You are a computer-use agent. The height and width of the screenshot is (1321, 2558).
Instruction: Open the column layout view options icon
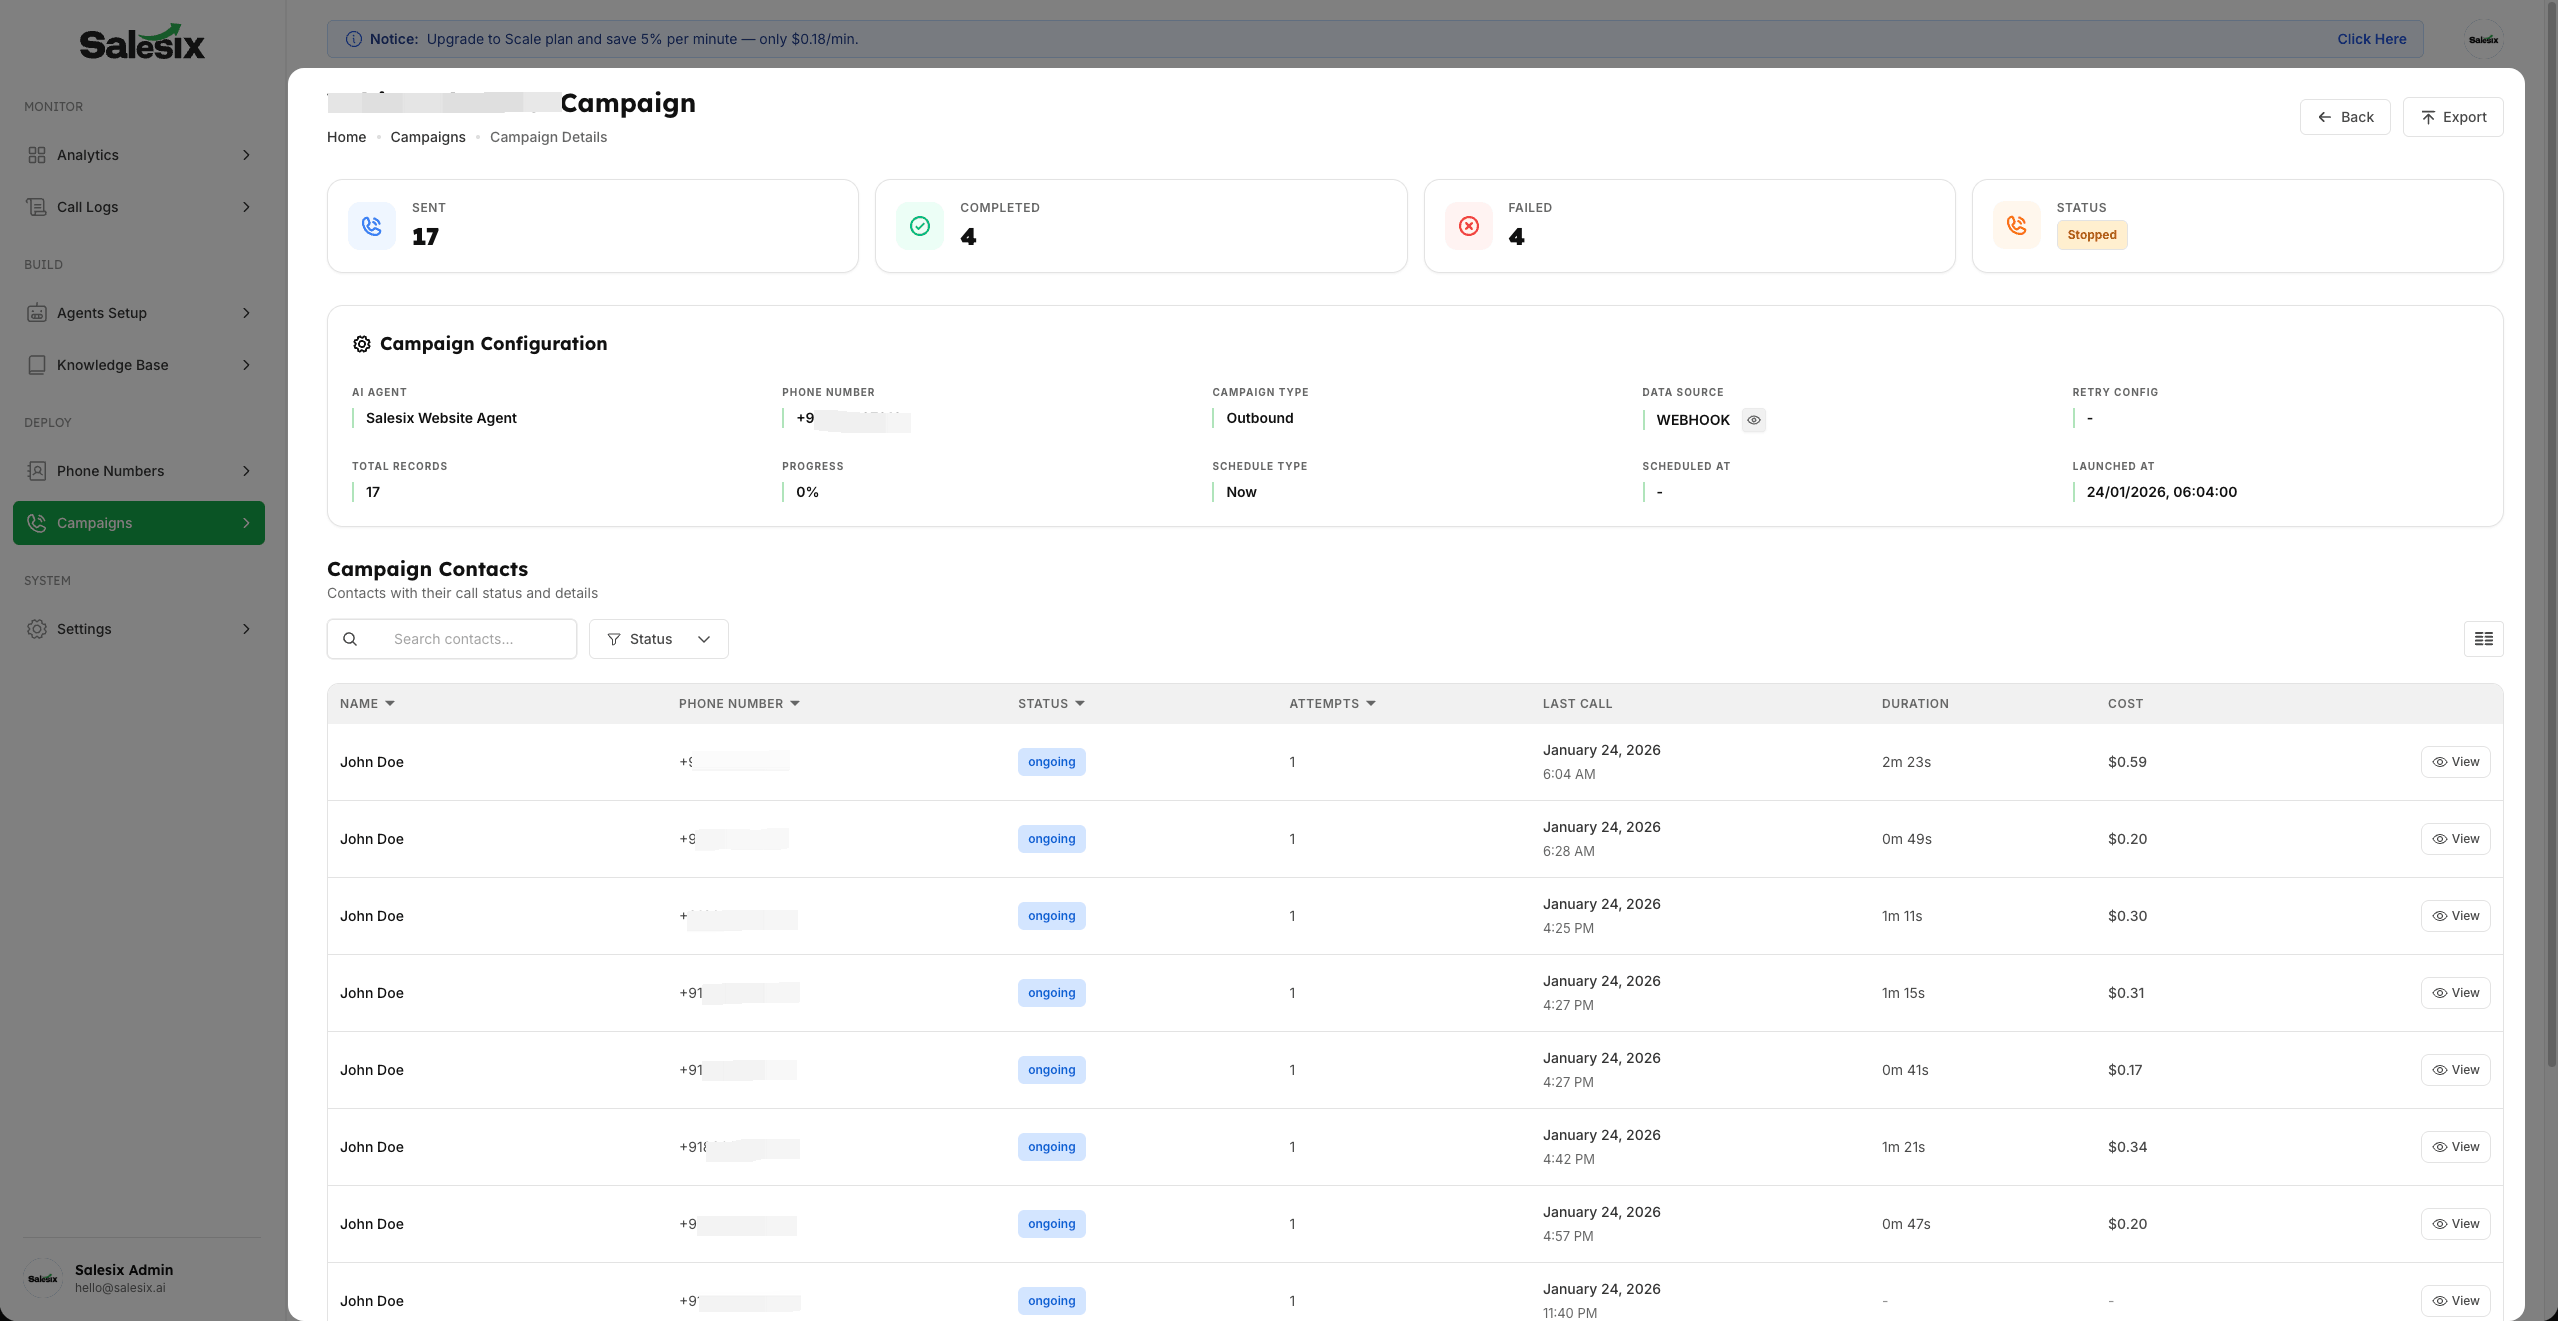click(2483, 638)
